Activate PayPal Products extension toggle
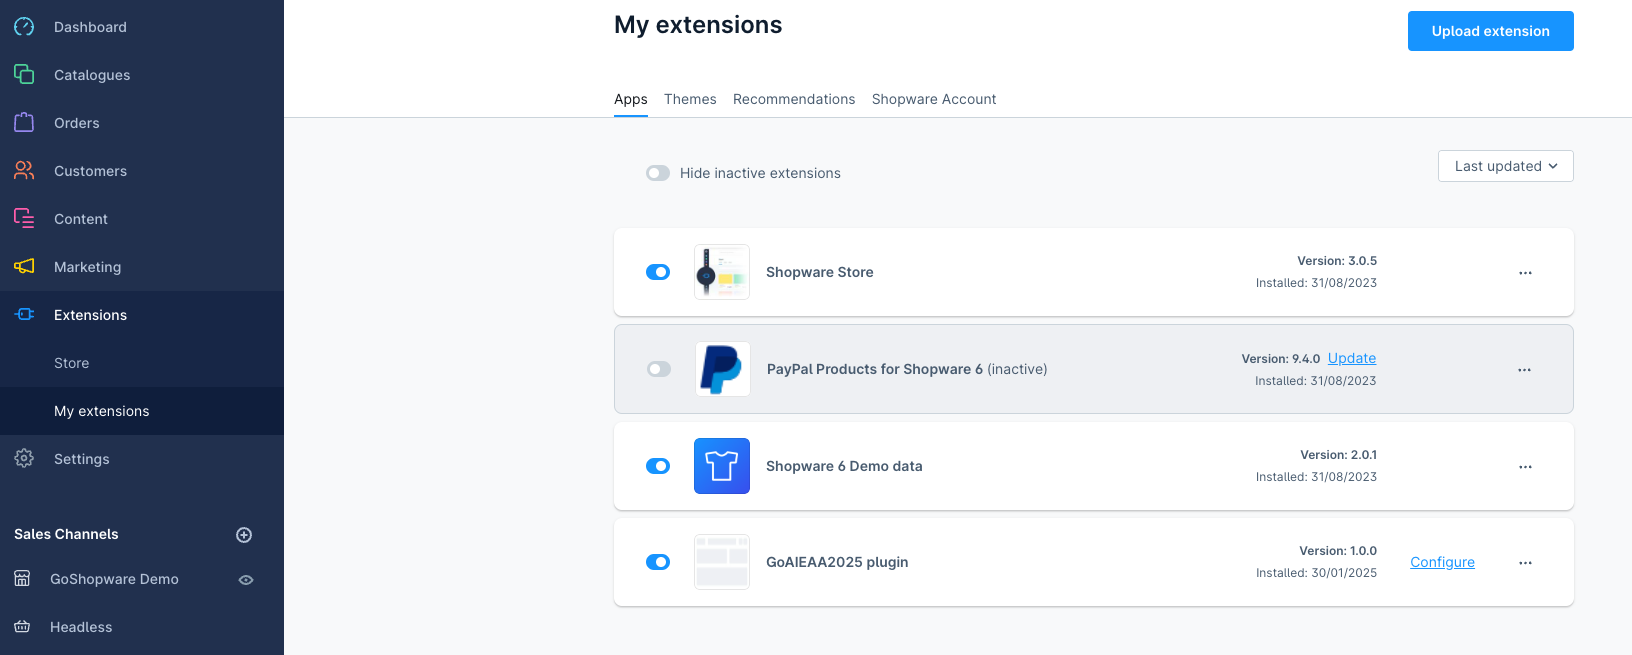This screenshot has width=1632, height=655. tap(658, 369)
